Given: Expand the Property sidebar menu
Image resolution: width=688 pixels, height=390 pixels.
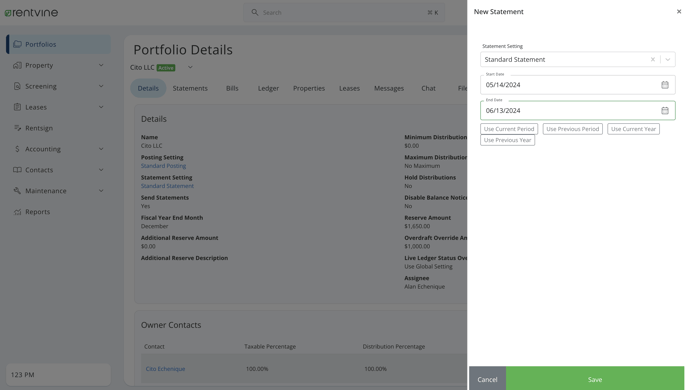Looking at the screenshot, I should 101,65.
